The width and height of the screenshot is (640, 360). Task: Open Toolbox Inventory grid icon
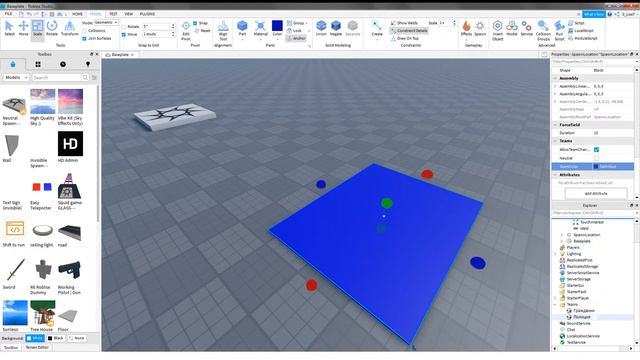coord(38,64)
